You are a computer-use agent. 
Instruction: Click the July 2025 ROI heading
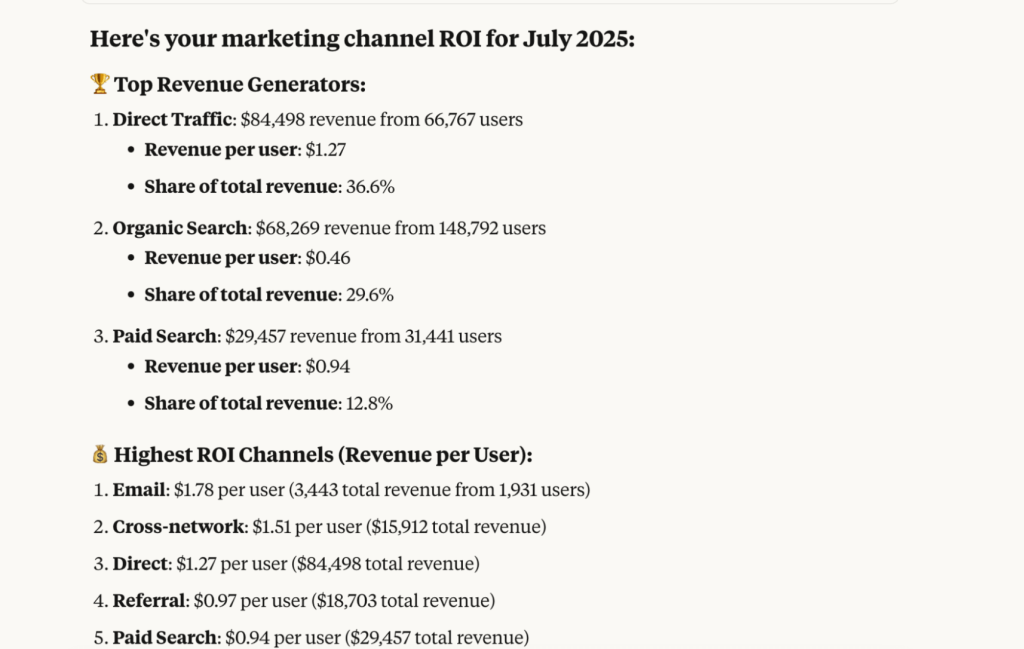[362, 39]
